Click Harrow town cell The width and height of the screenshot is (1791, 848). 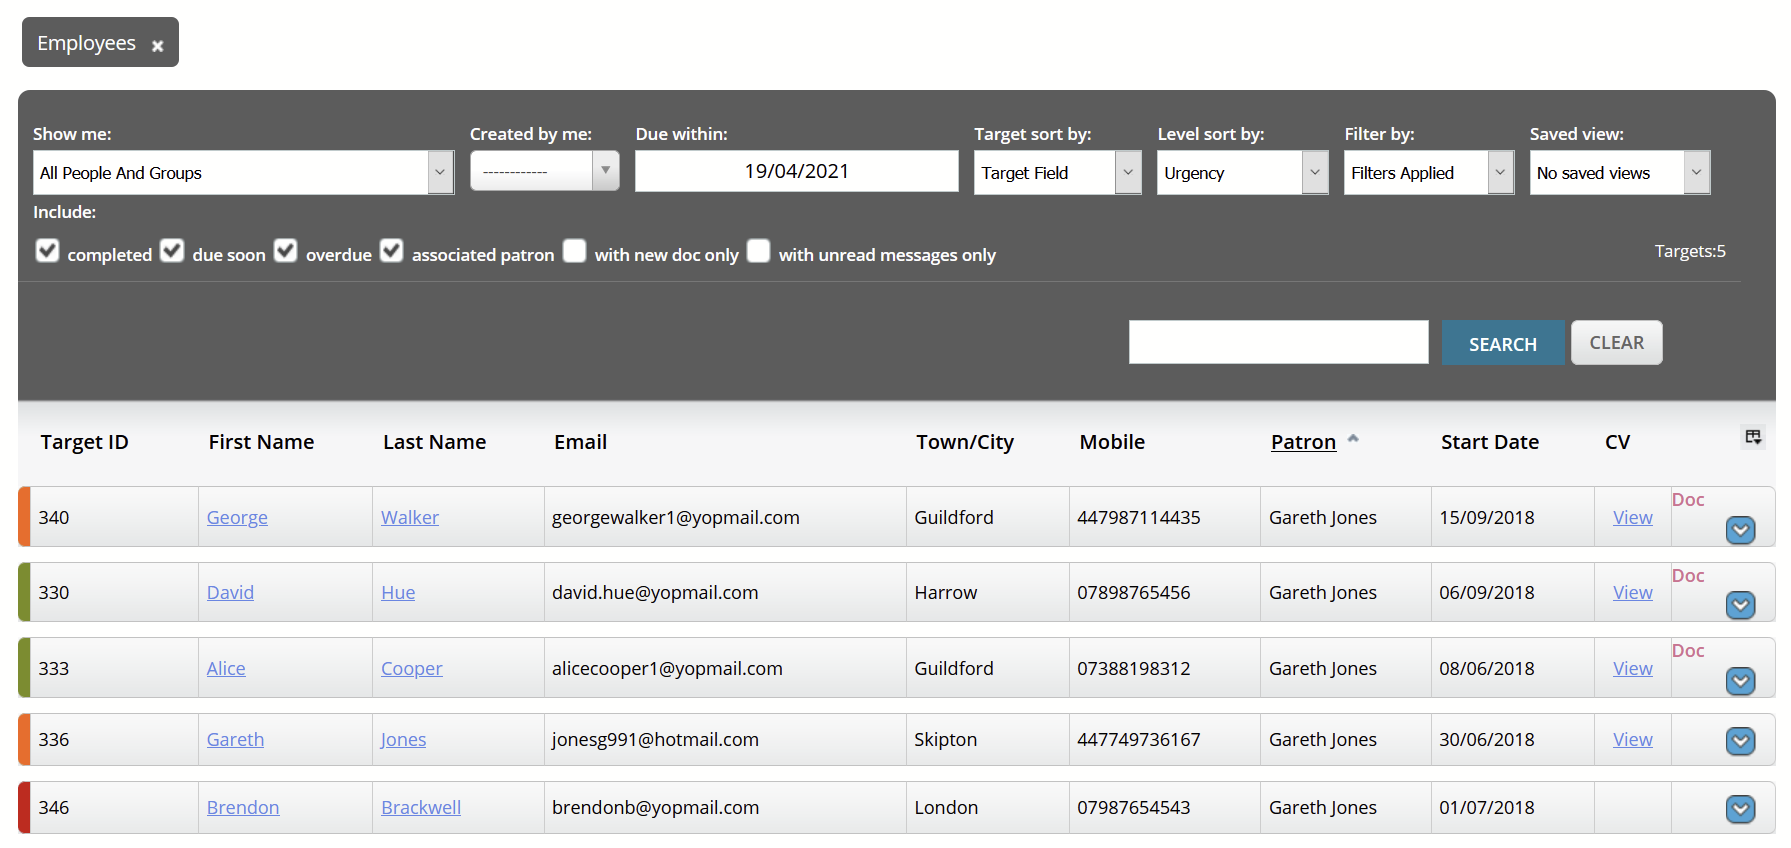click(x=945, y=592)
